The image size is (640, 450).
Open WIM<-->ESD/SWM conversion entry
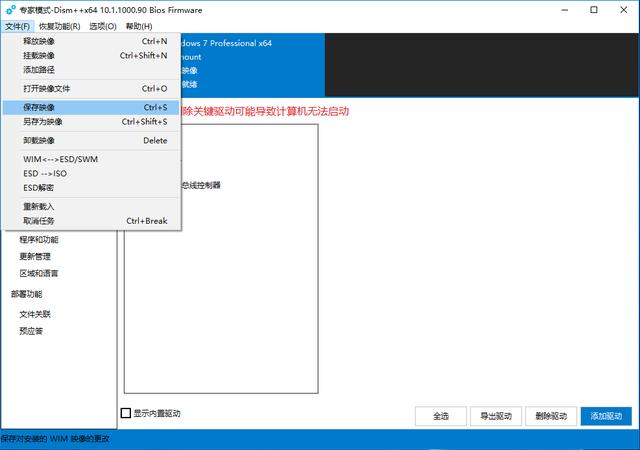[92, 159]
